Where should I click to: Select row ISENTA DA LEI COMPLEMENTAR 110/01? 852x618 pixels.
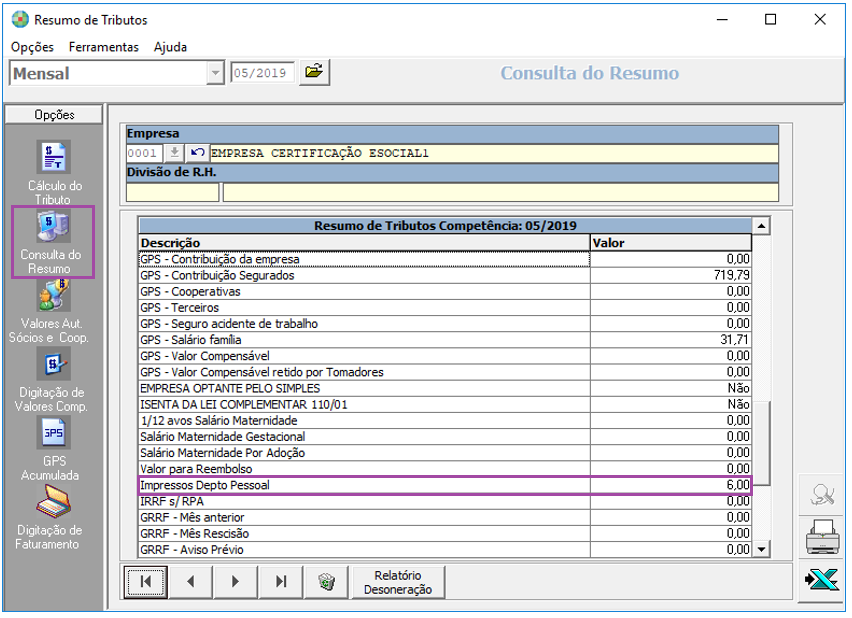pos(445,404)
